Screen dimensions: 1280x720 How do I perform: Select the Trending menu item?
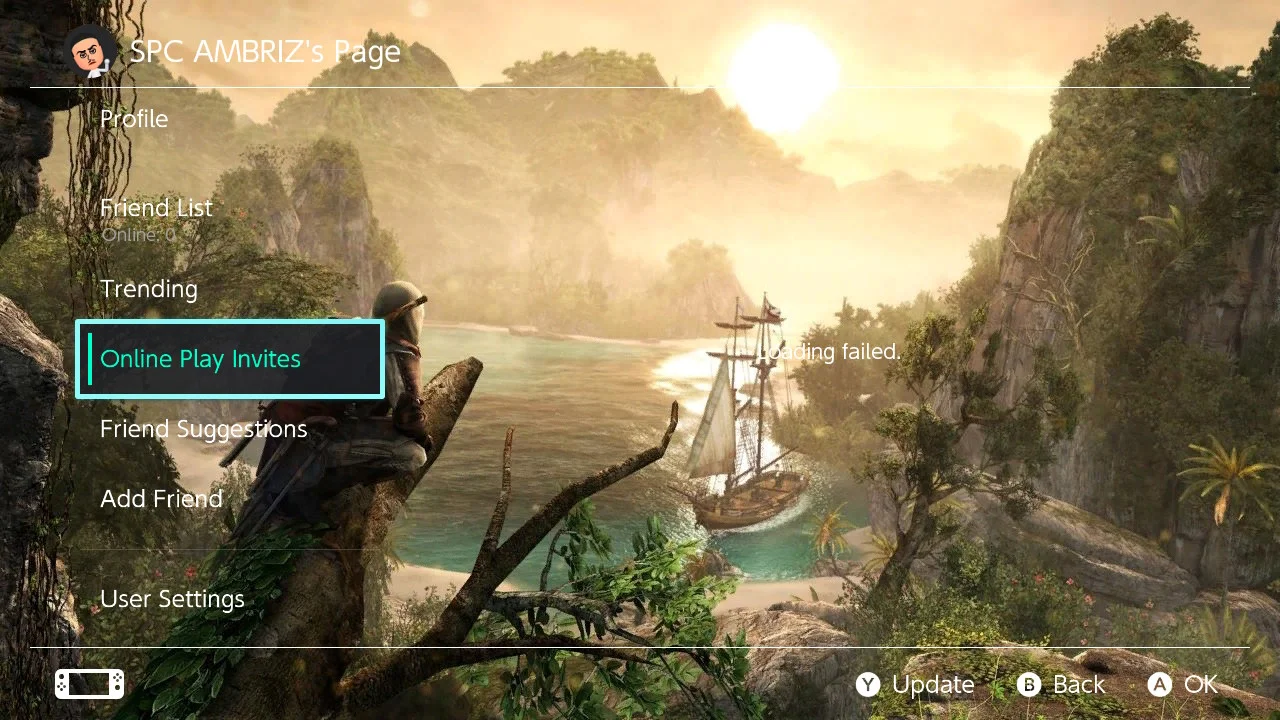[x=149, y=289]
